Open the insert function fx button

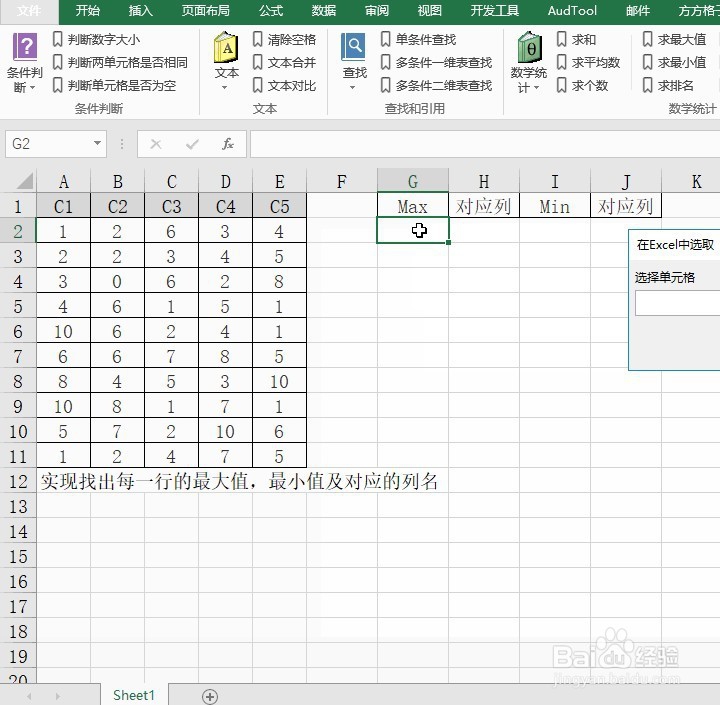coord(228,144)
